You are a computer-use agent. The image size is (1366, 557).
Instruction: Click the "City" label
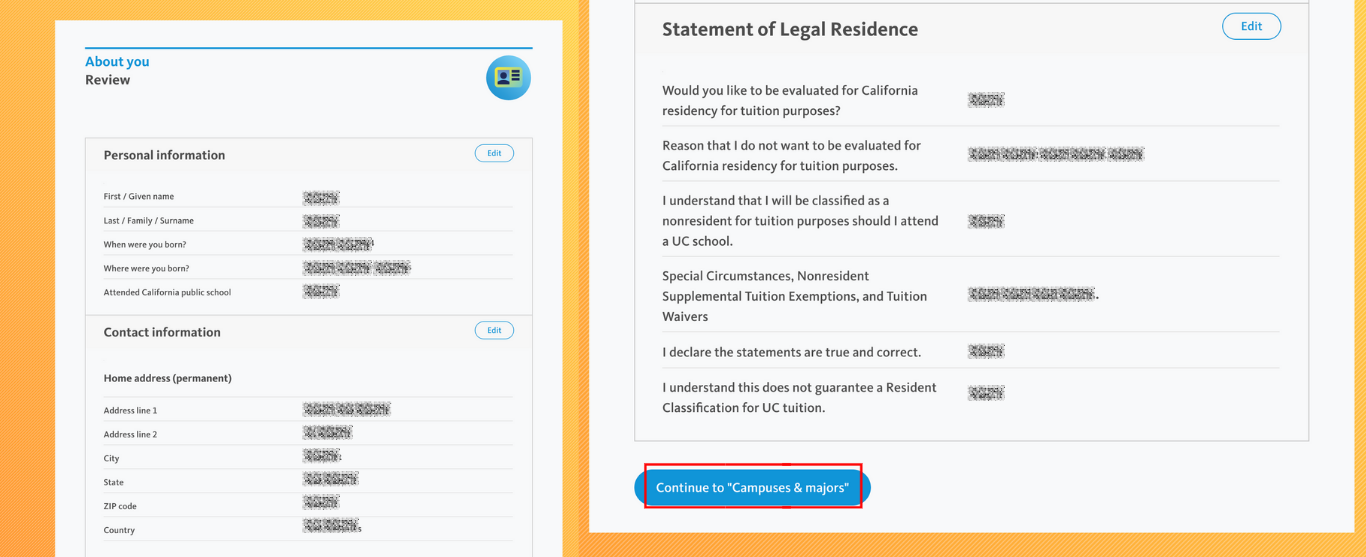click(x=111, y=459)
